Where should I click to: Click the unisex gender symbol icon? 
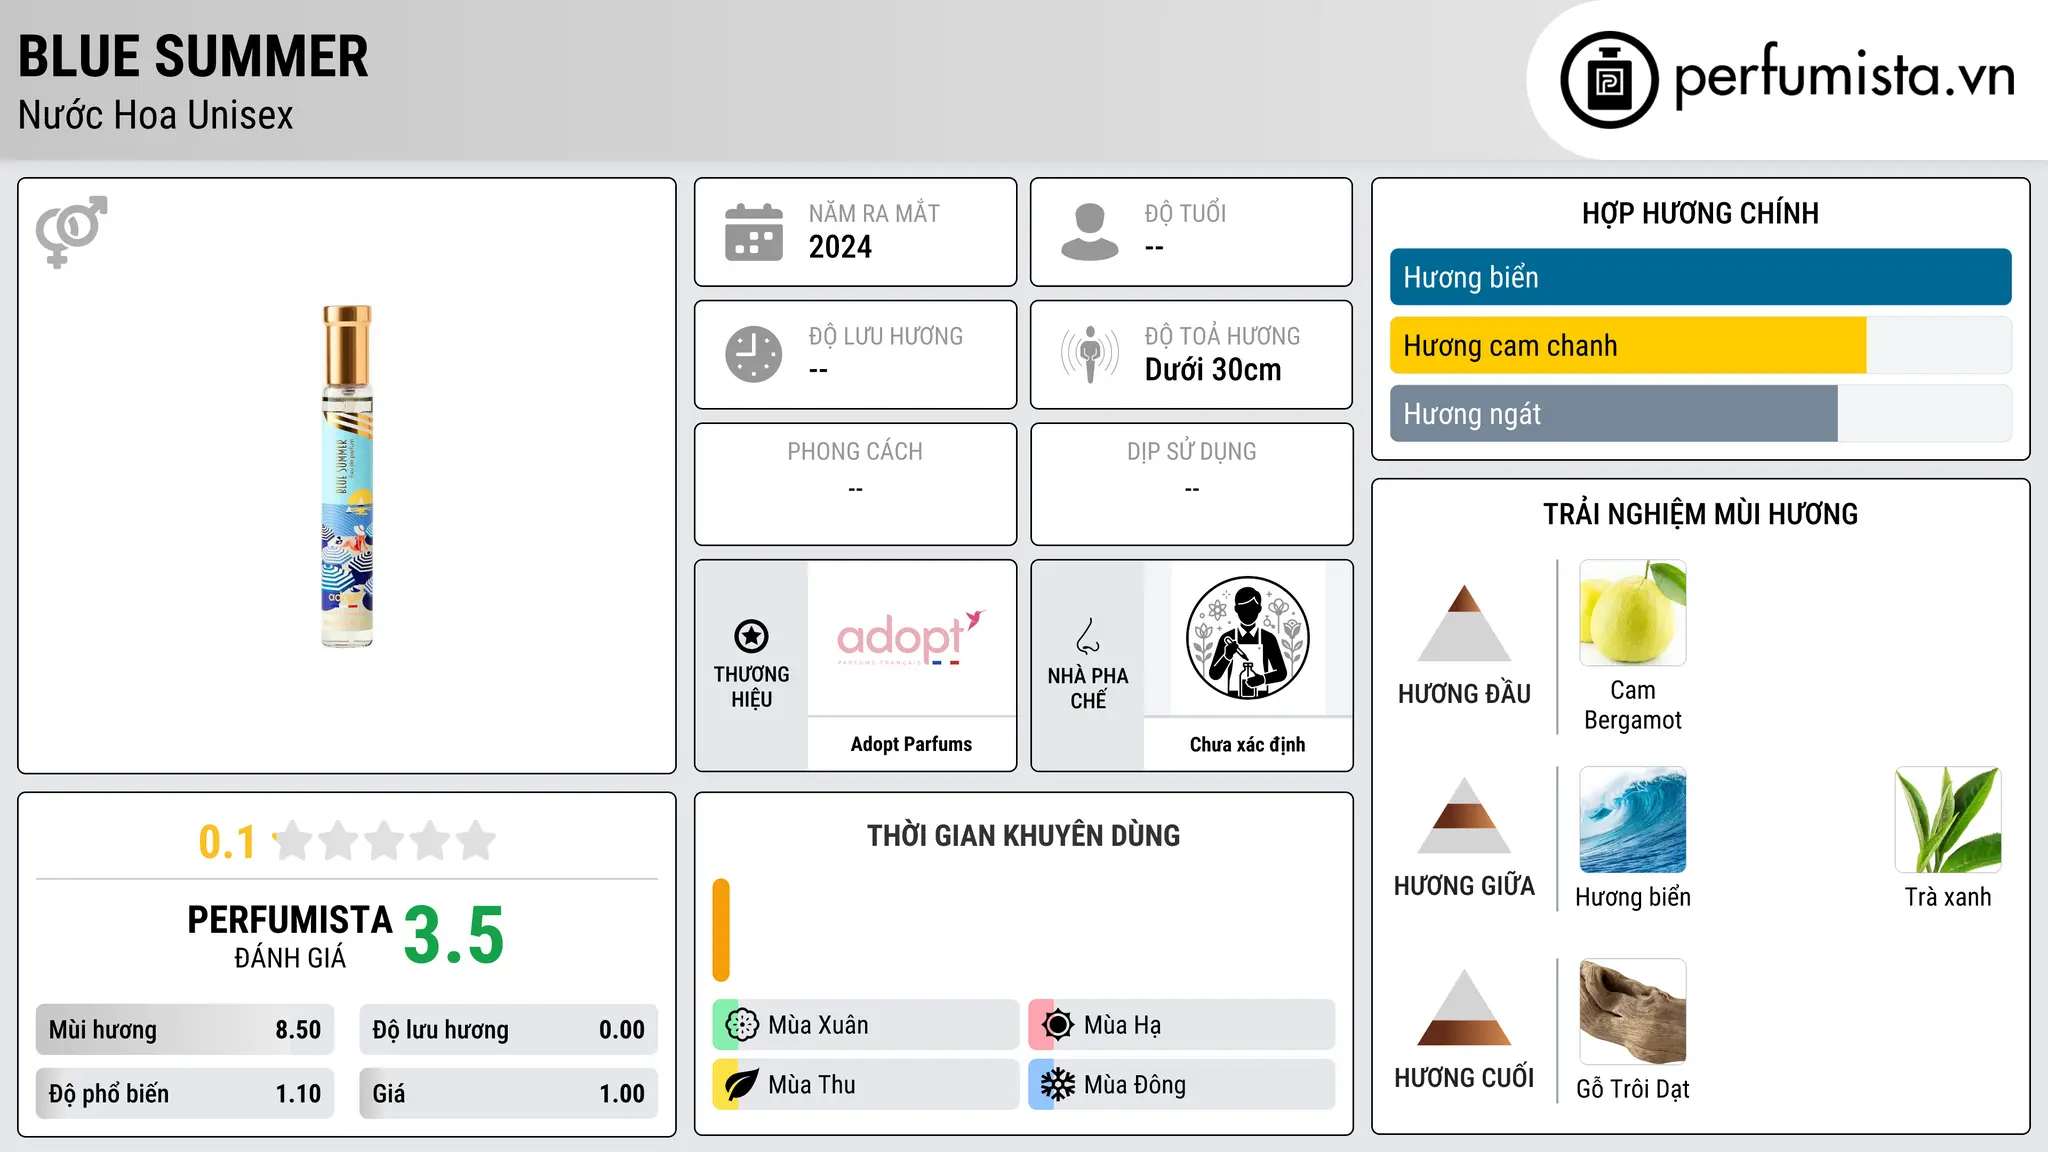pos(71,231)
